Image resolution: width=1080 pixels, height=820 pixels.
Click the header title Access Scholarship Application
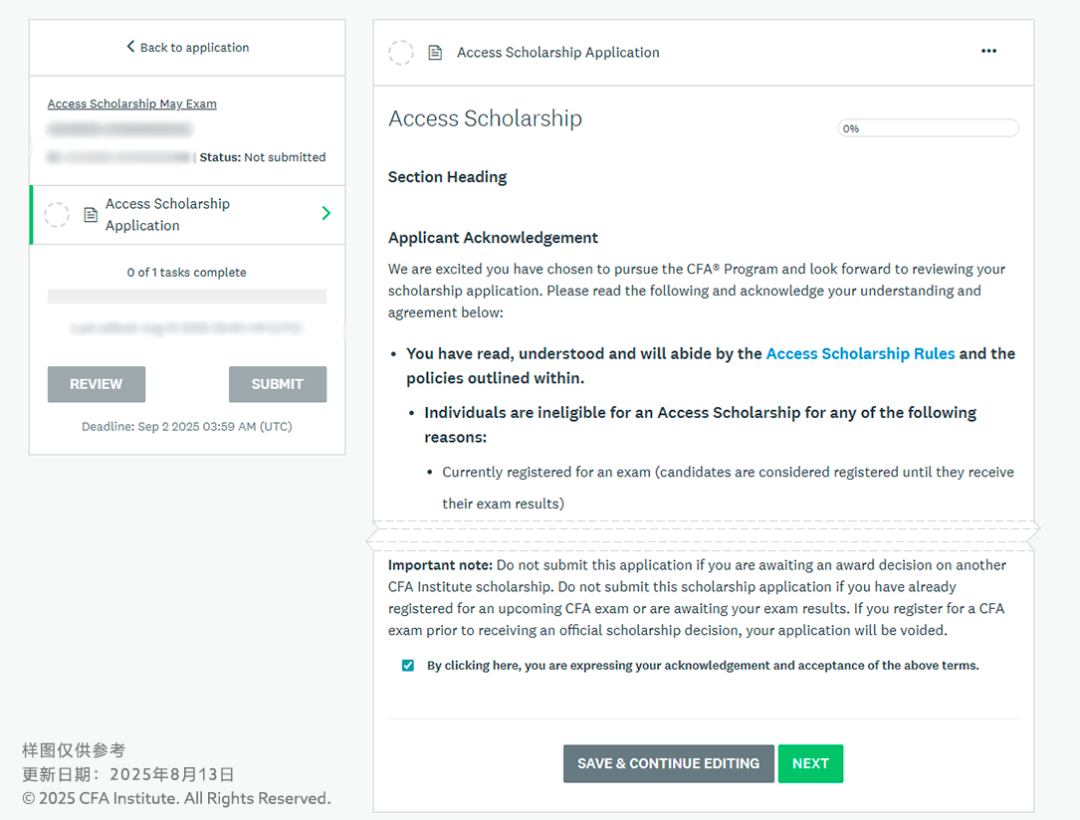tap(558, 53)
